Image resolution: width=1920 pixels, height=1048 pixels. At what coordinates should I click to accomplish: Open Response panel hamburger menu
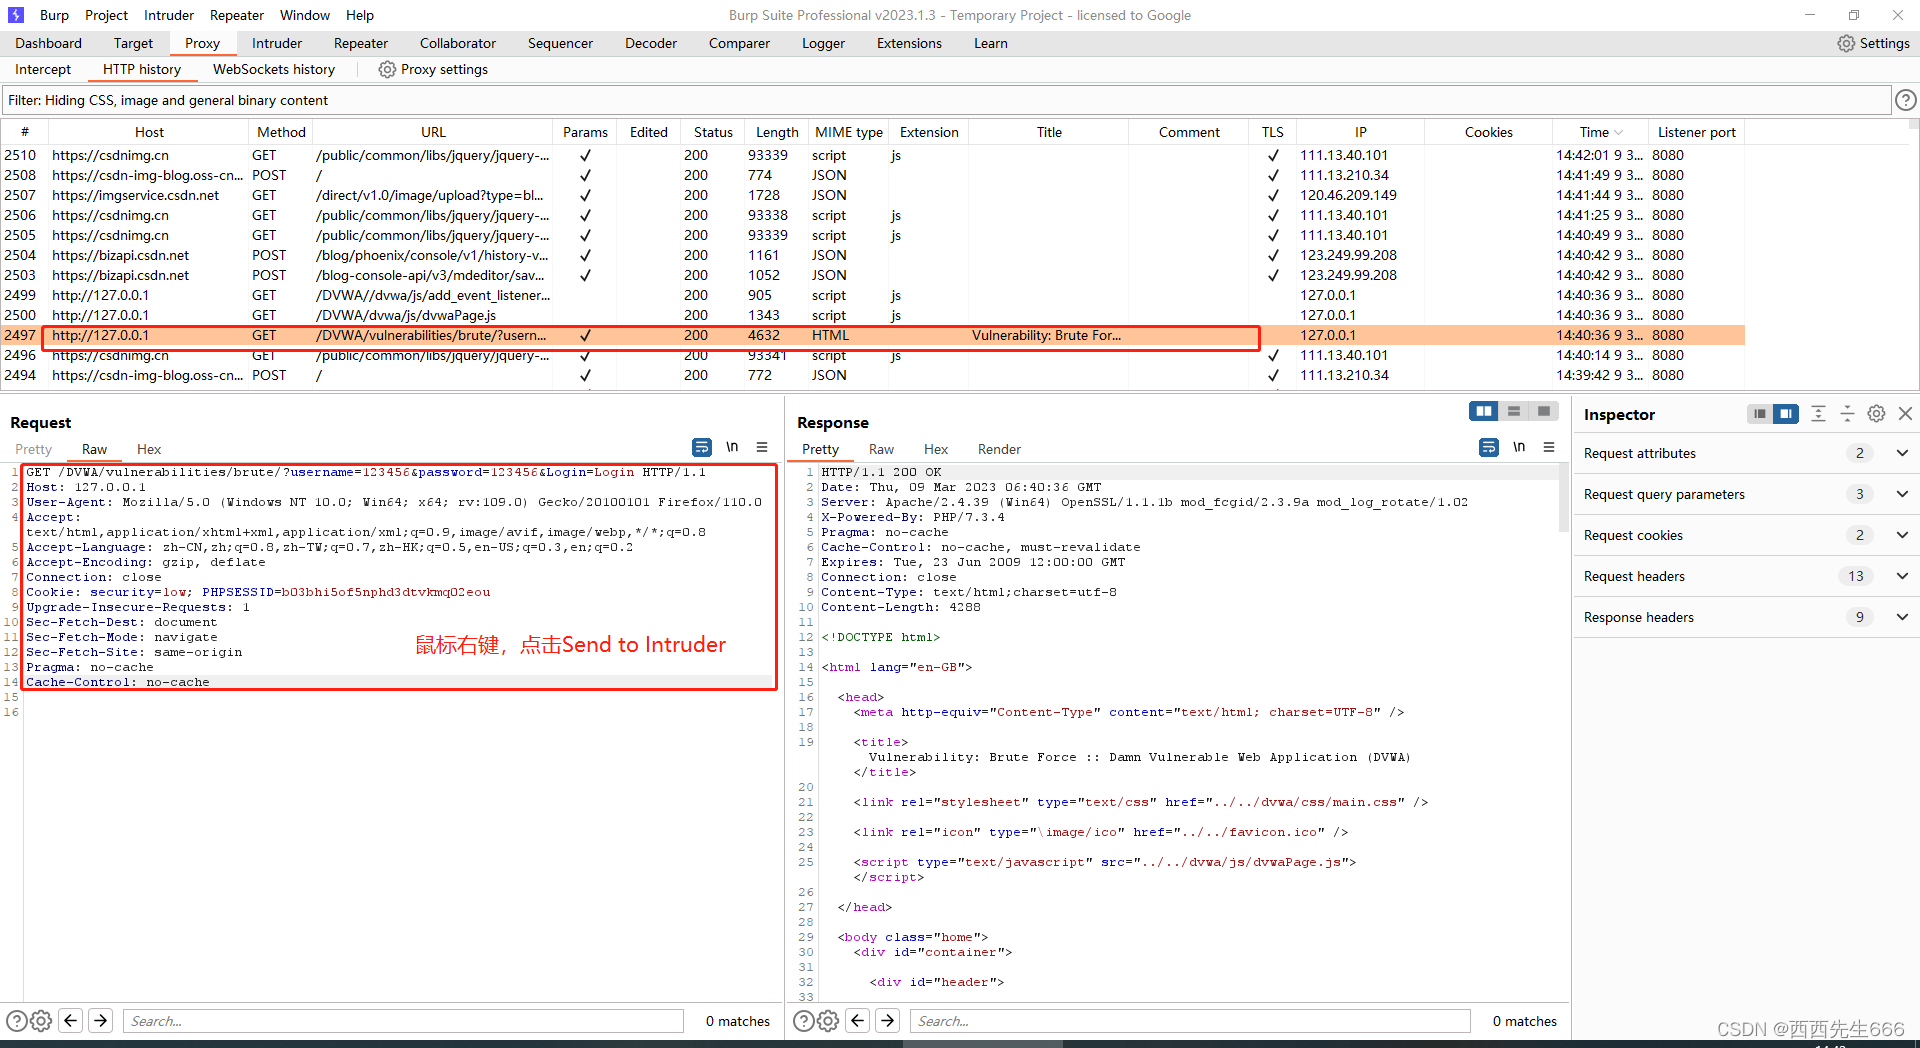click(1549, 447)
